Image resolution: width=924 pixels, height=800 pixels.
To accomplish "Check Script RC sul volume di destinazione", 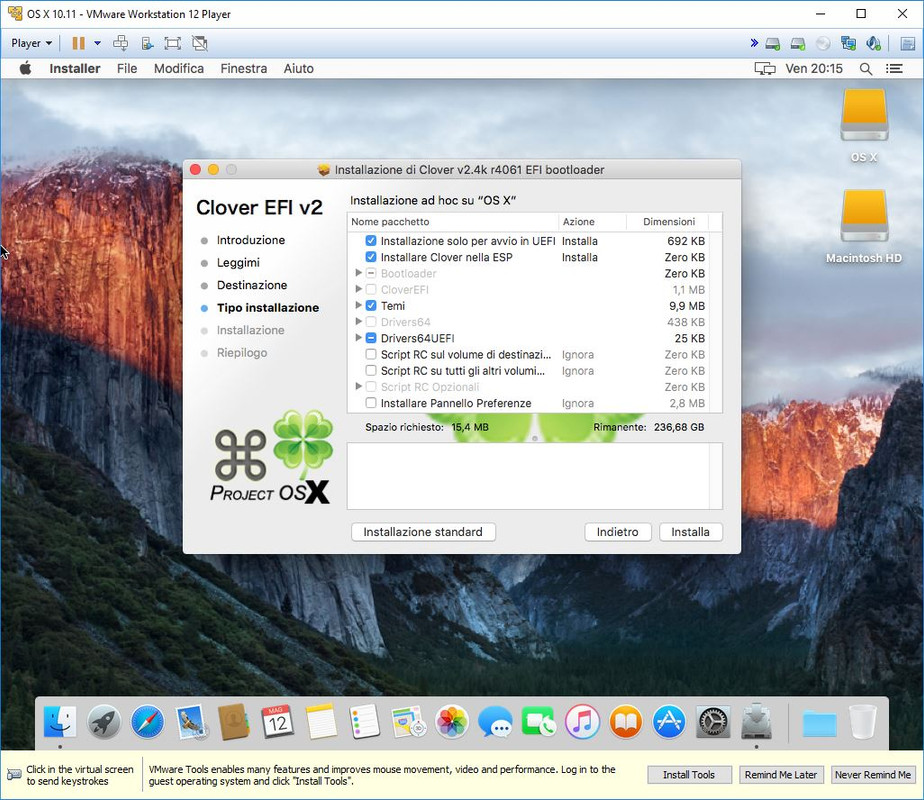I will pyautogui.click(x=371, y=354).
